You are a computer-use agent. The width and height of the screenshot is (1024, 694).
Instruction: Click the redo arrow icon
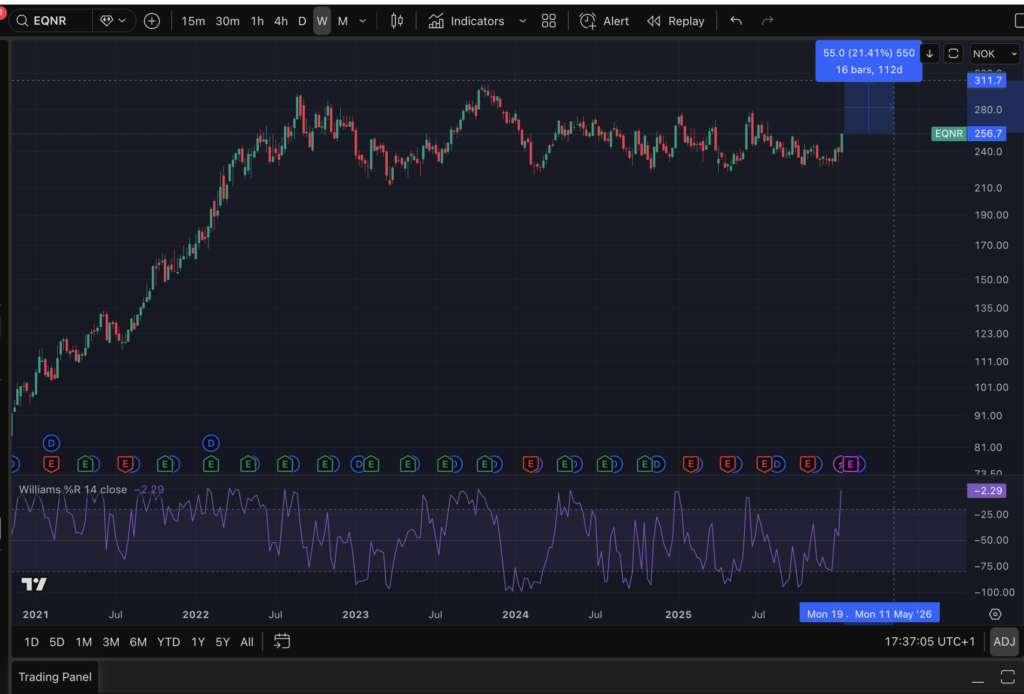(768, 20)
